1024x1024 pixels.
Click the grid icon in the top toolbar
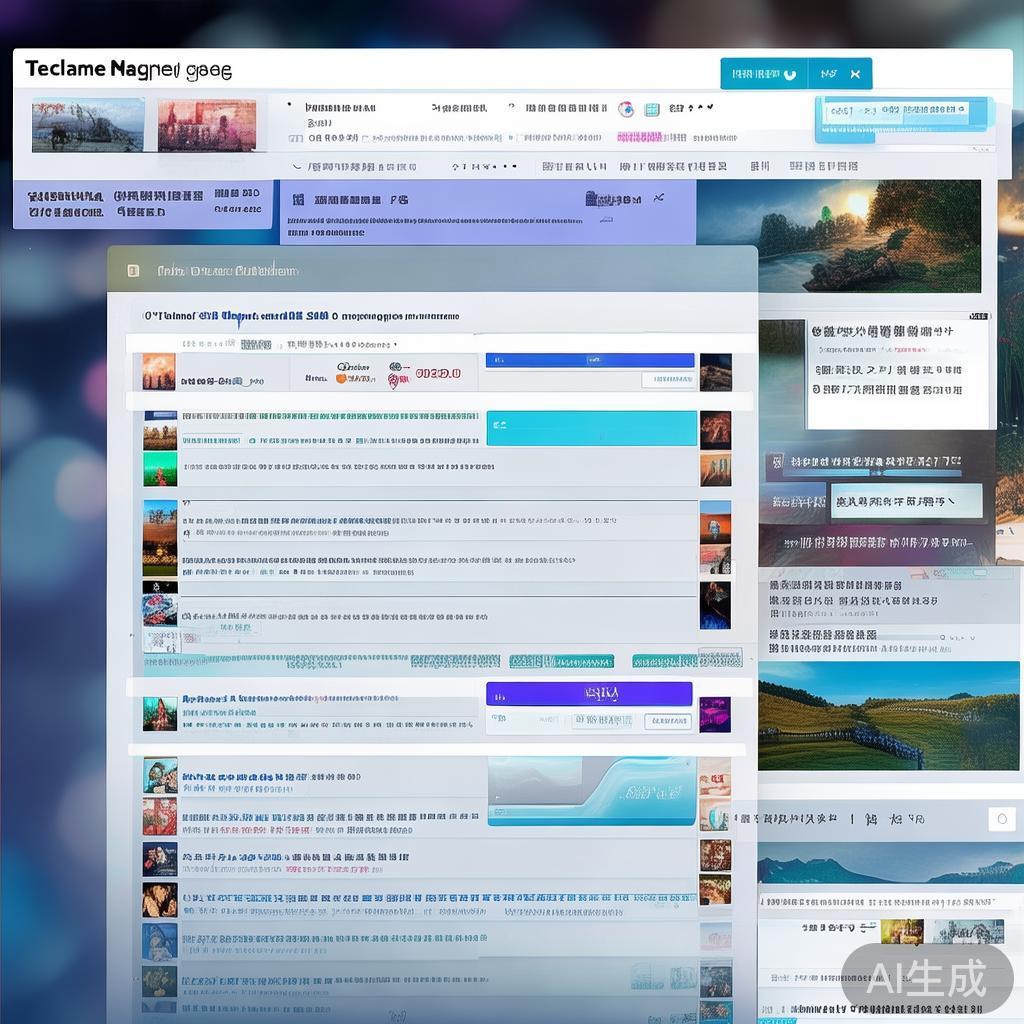652,109
